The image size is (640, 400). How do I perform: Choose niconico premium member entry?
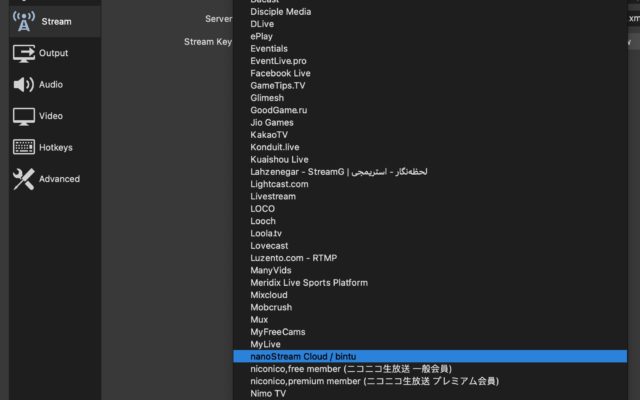(374, 381)
